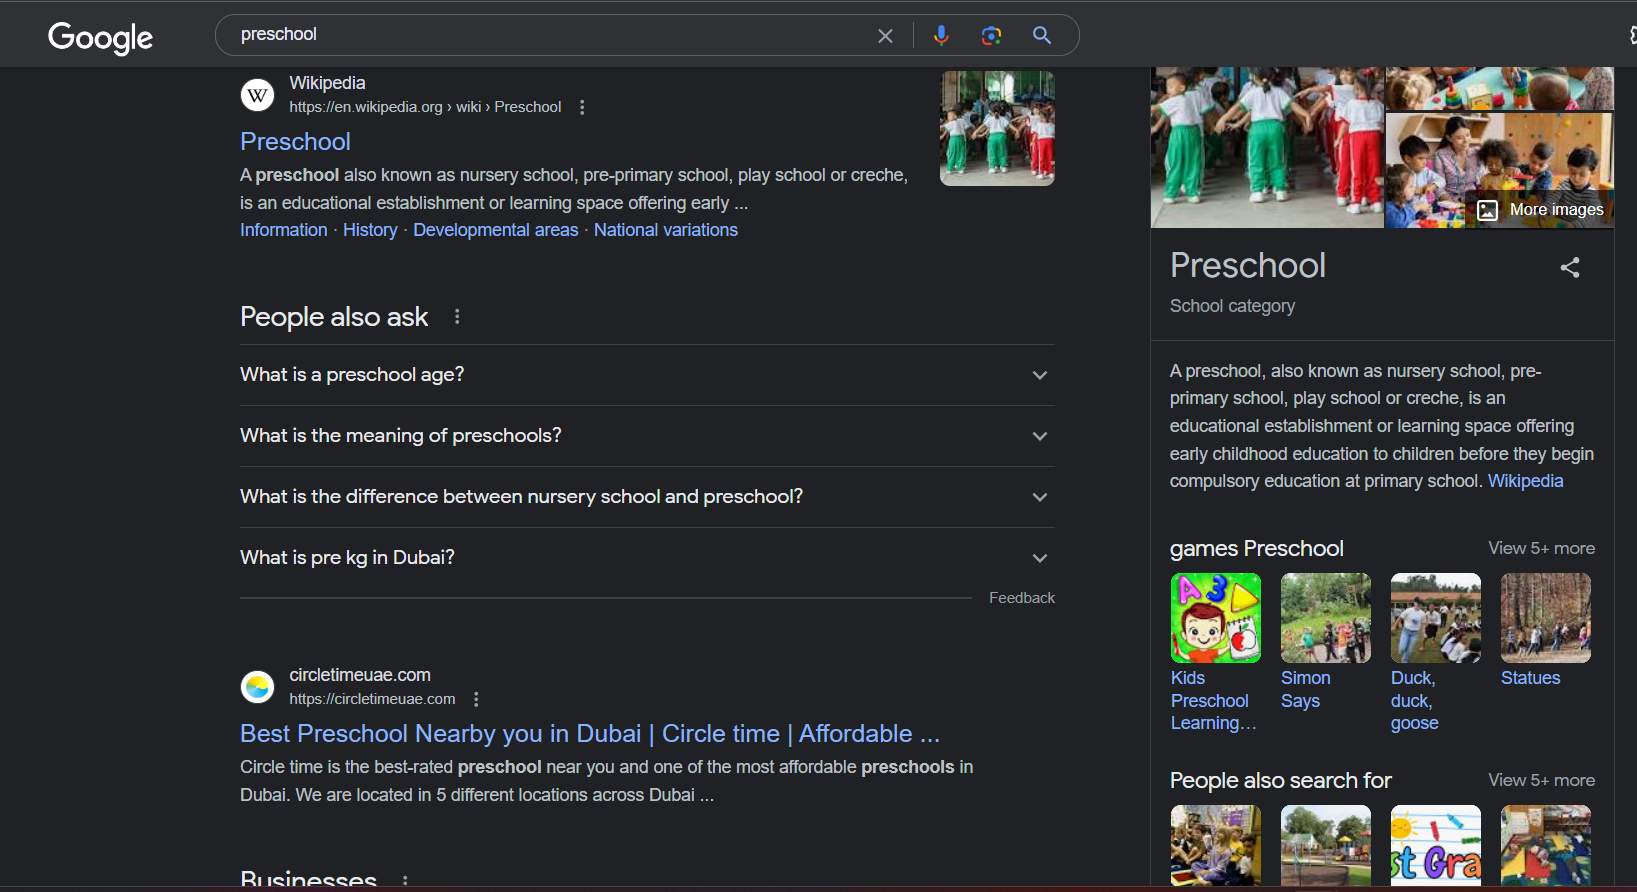The height and width of the screenshot is (892, 1637).
Task: Expand 'What is a preschool age?'
Action: (x=647, y=375)
